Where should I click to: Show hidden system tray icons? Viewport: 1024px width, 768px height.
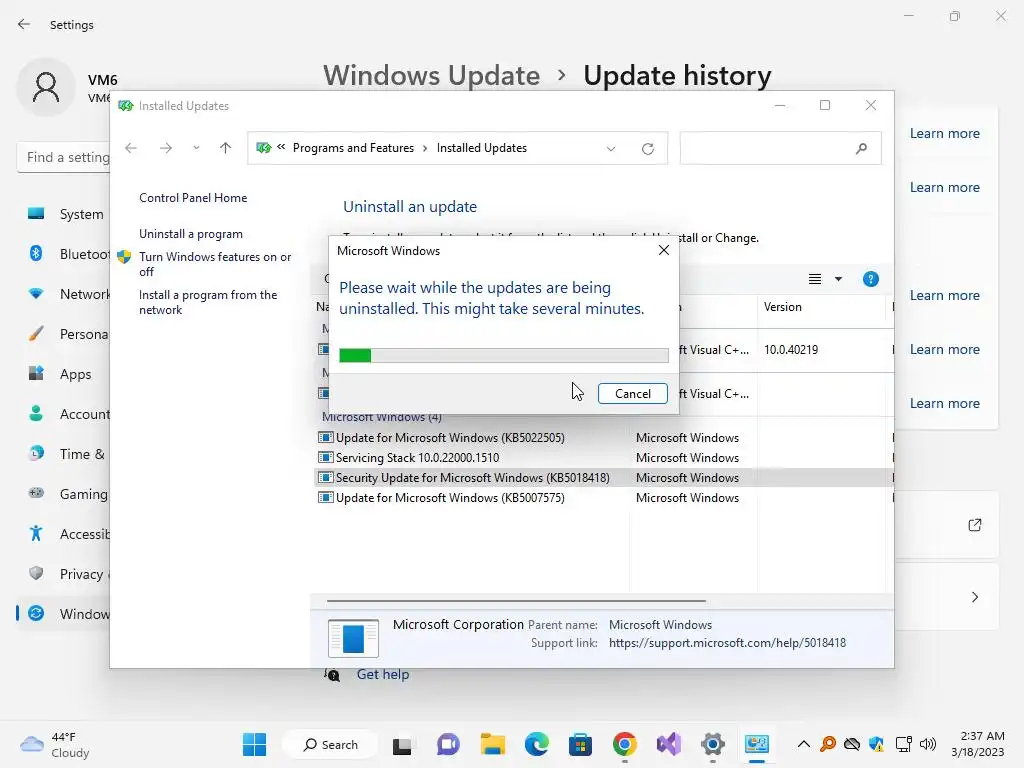pyautogui.click(x=804, y=744)
